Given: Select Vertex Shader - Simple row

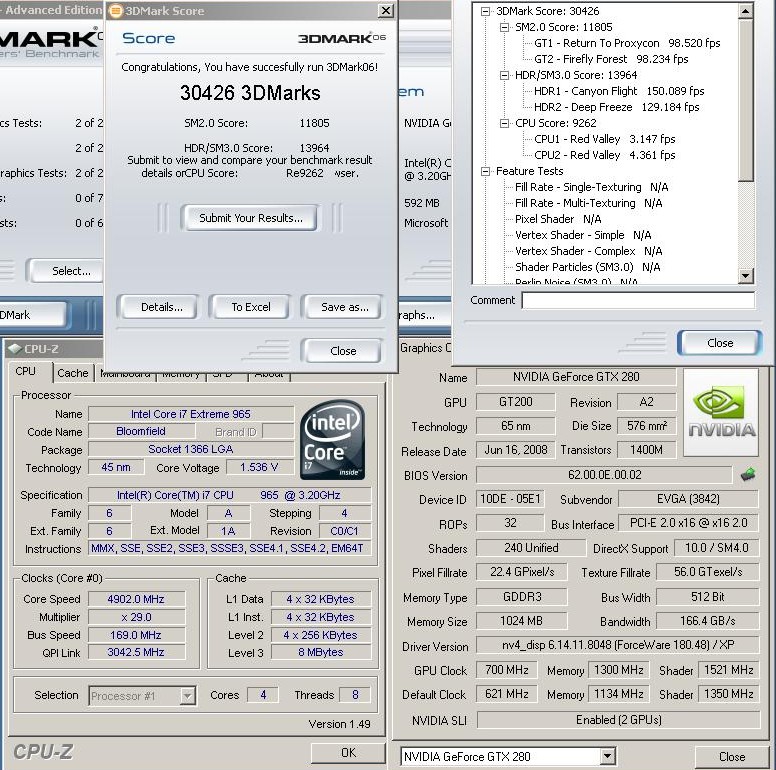Looking at the screenshot, I should [x=583, y=235].
